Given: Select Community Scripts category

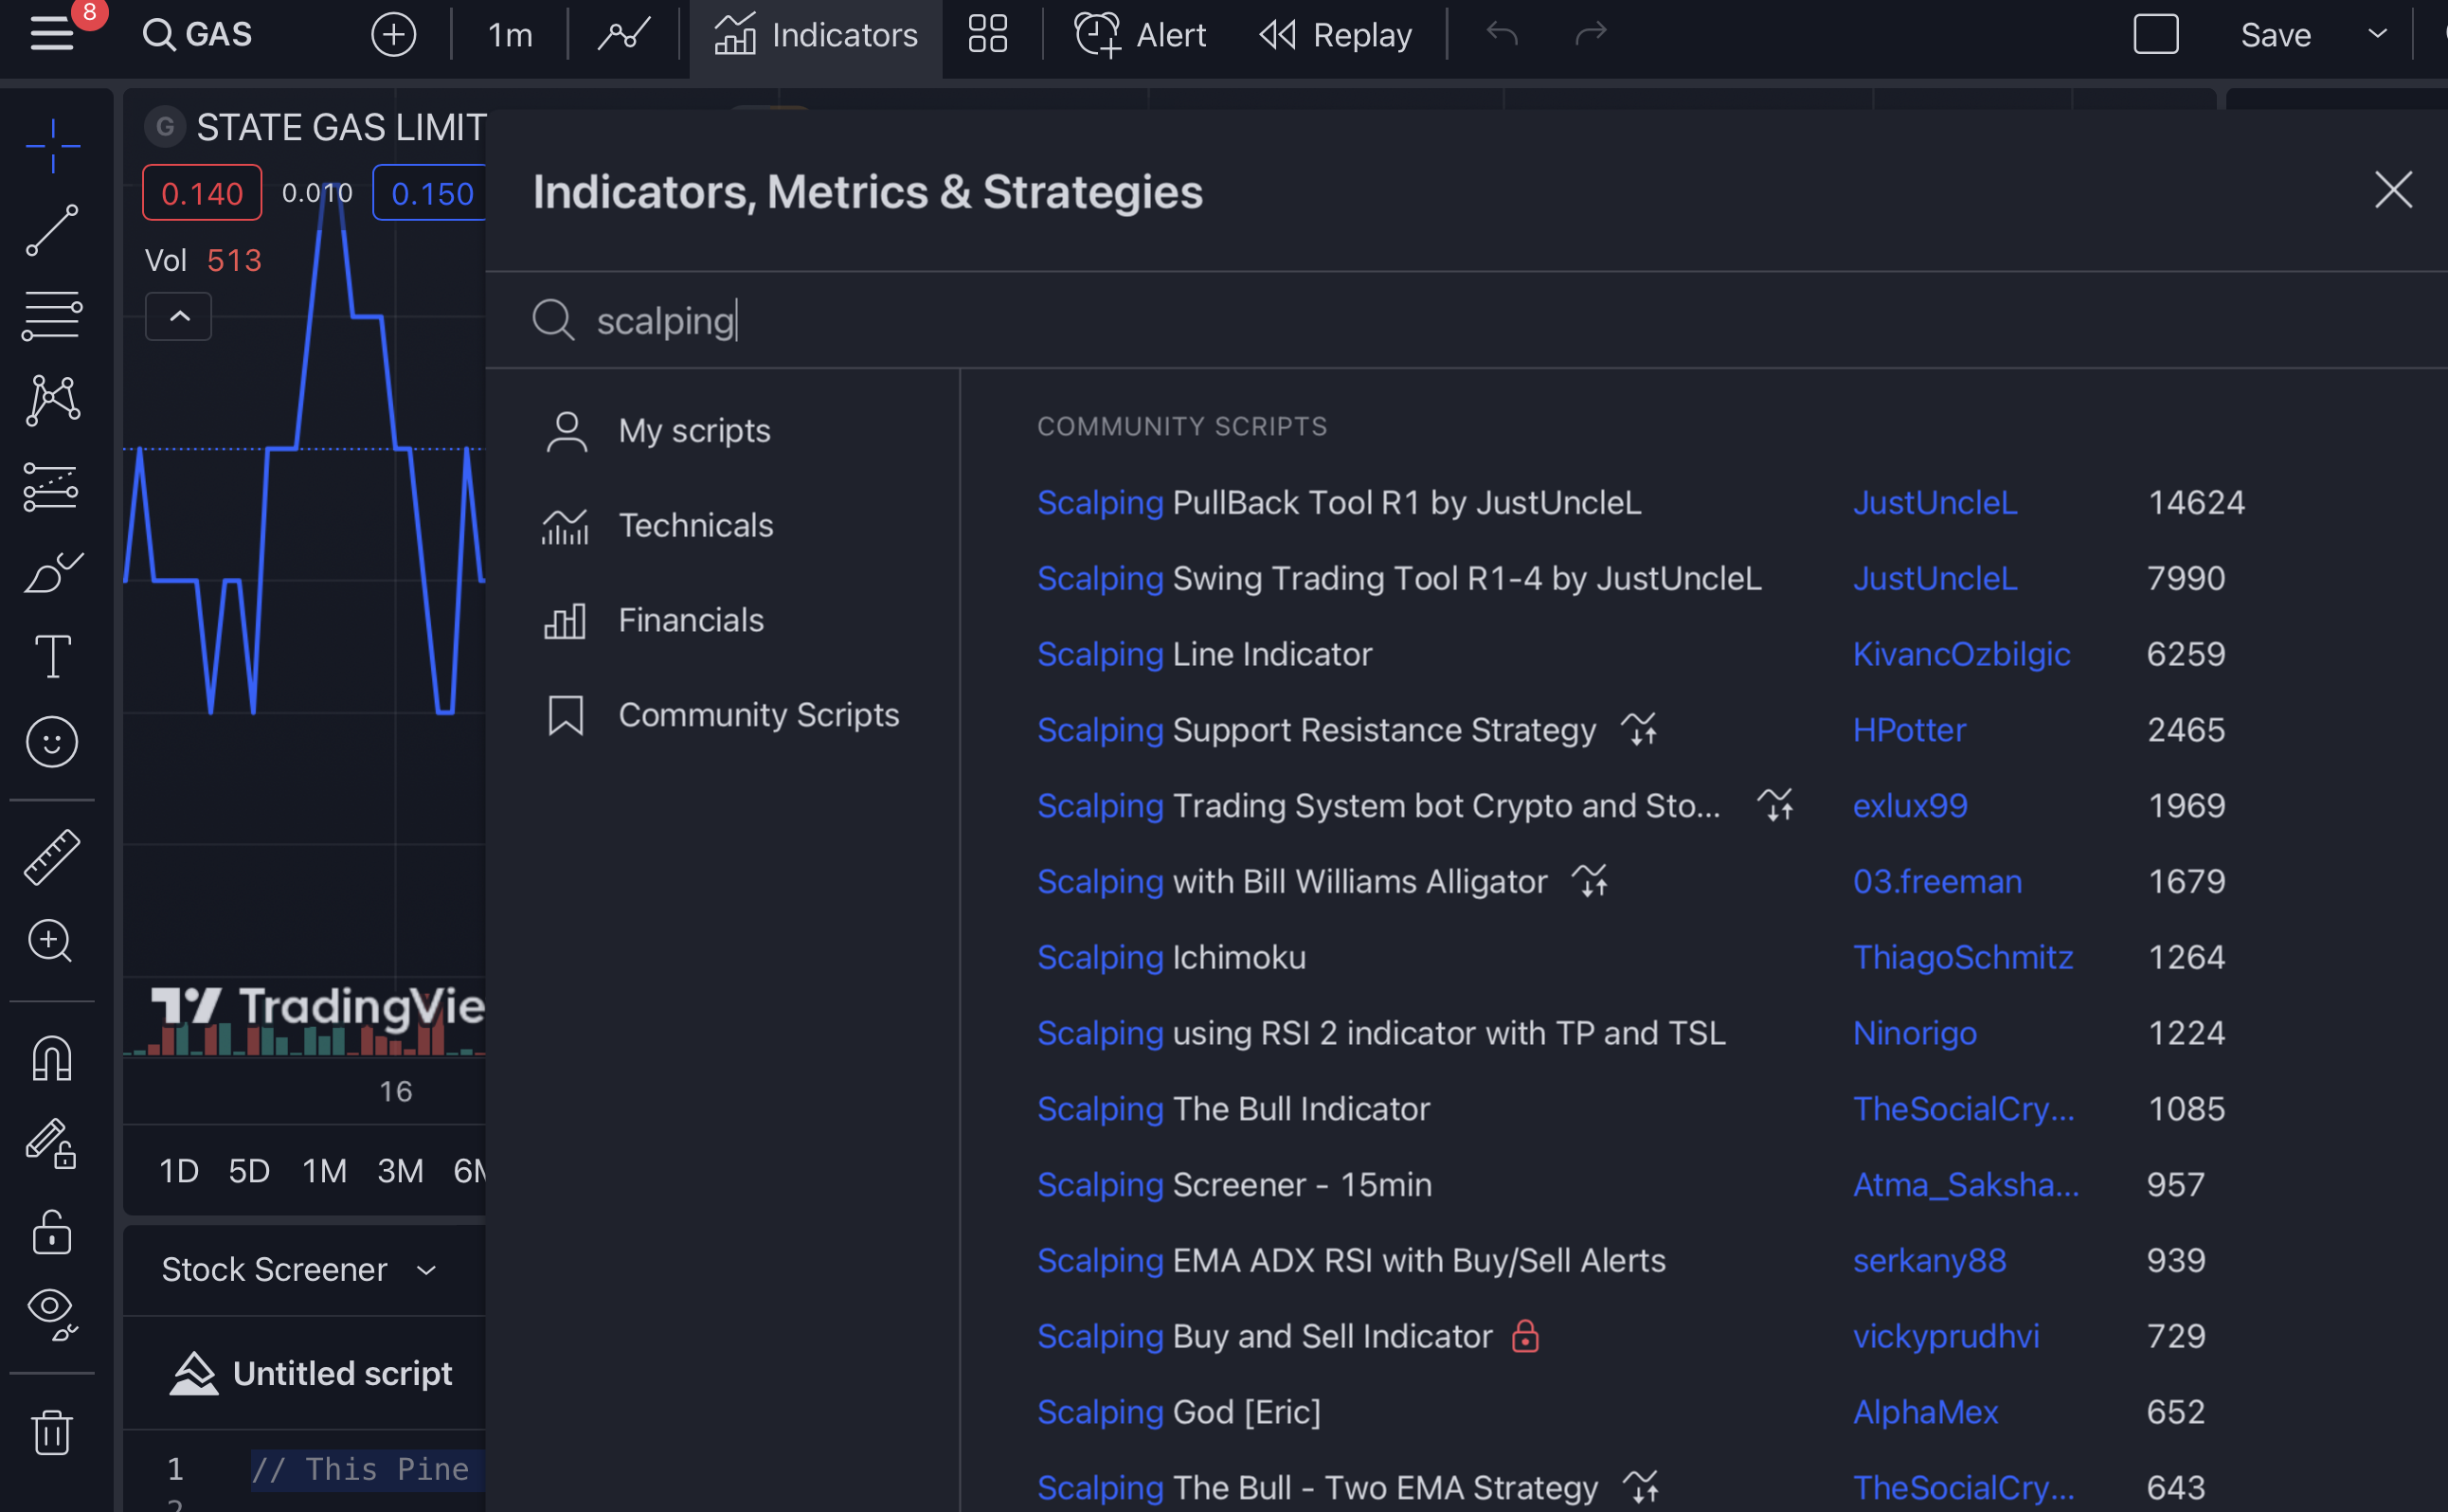Looking at the screenshot, I should [722, 715].
